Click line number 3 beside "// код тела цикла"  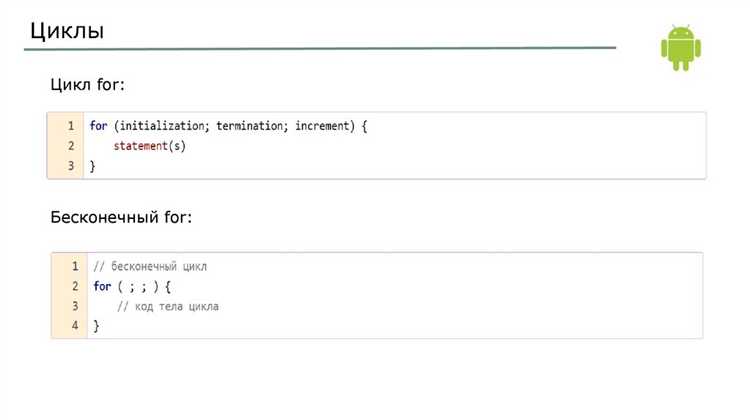click(x=75, y=306)
